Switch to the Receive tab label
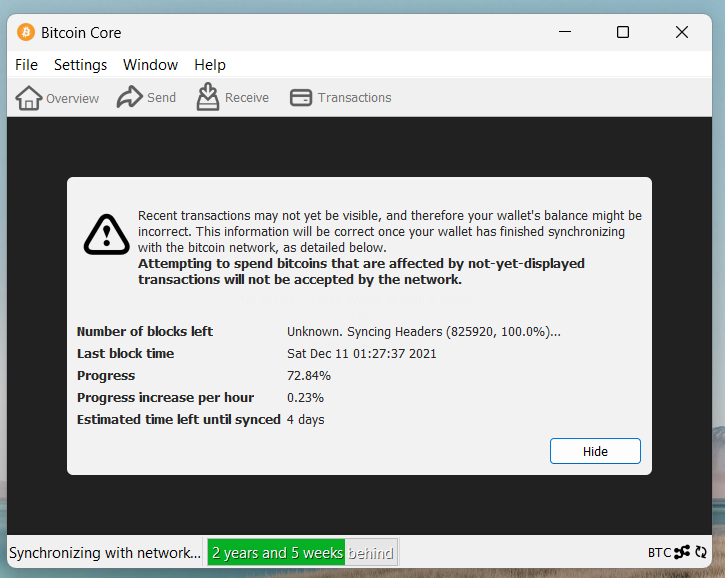 point(247,98)
